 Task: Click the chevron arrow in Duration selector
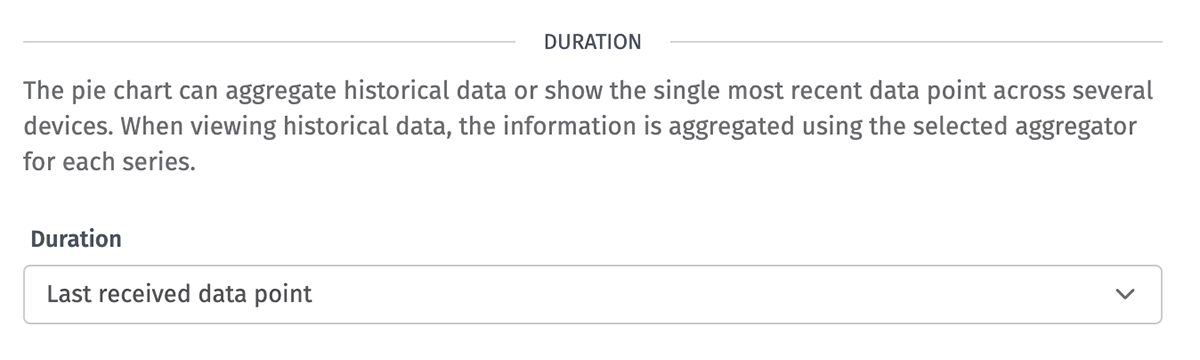[1125, 295]
